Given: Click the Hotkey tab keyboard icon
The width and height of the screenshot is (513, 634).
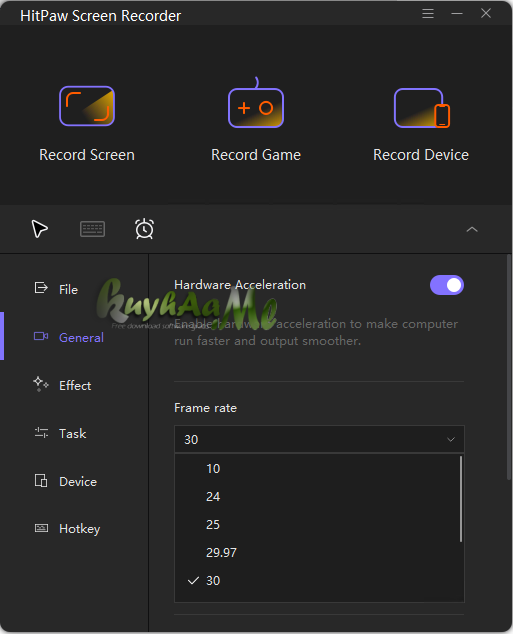Looking at the screenshot, I should coord(41,528).
